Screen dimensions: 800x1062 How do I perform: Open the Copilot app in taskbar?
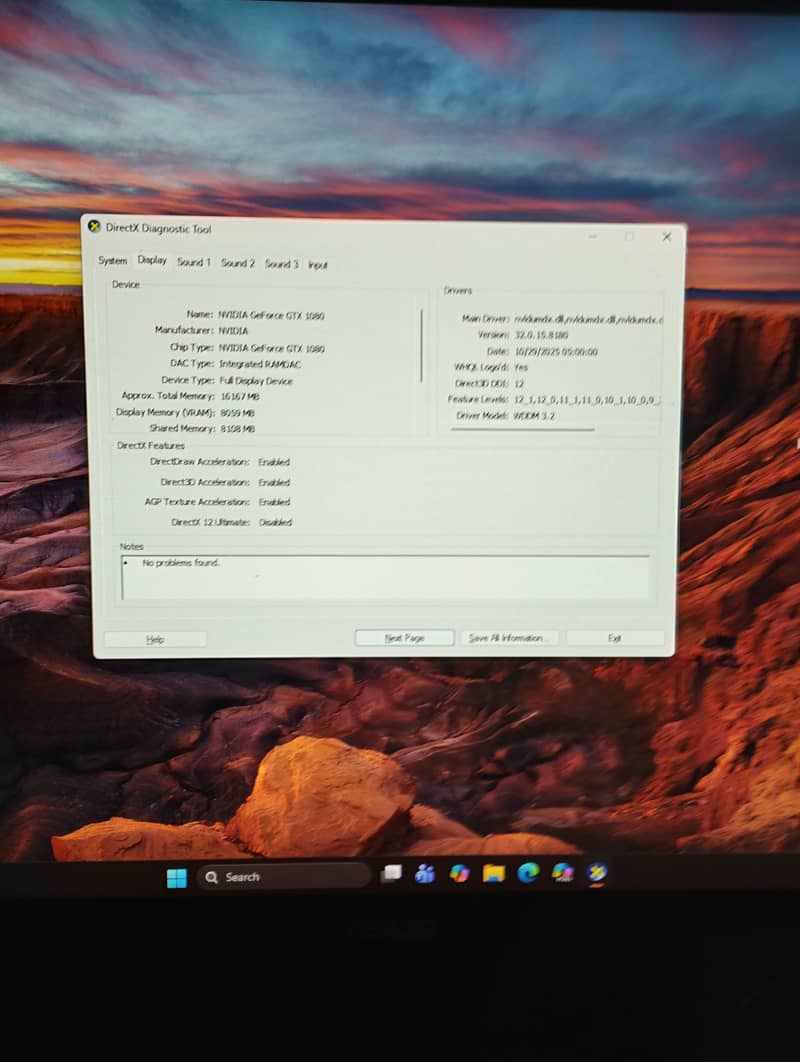pos(459,873)
